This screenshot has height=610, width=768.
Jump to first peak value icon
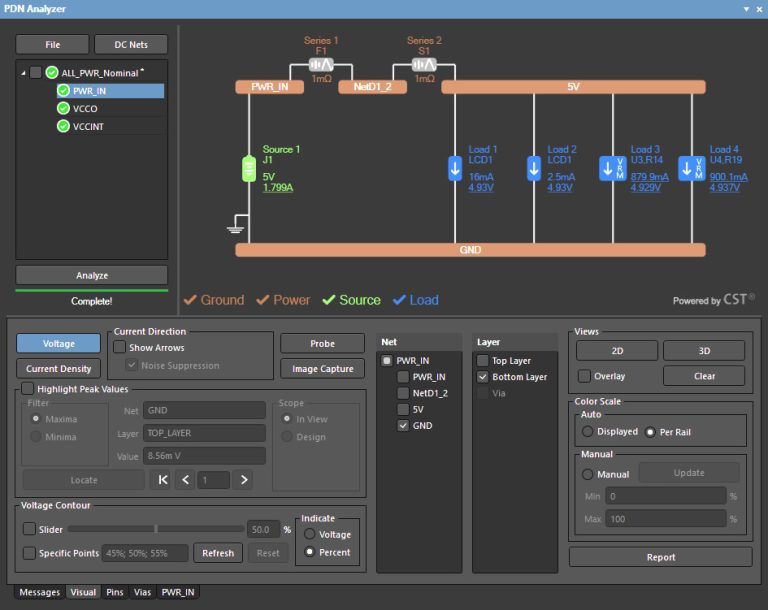pyautogui.click(x=163, y=480)
